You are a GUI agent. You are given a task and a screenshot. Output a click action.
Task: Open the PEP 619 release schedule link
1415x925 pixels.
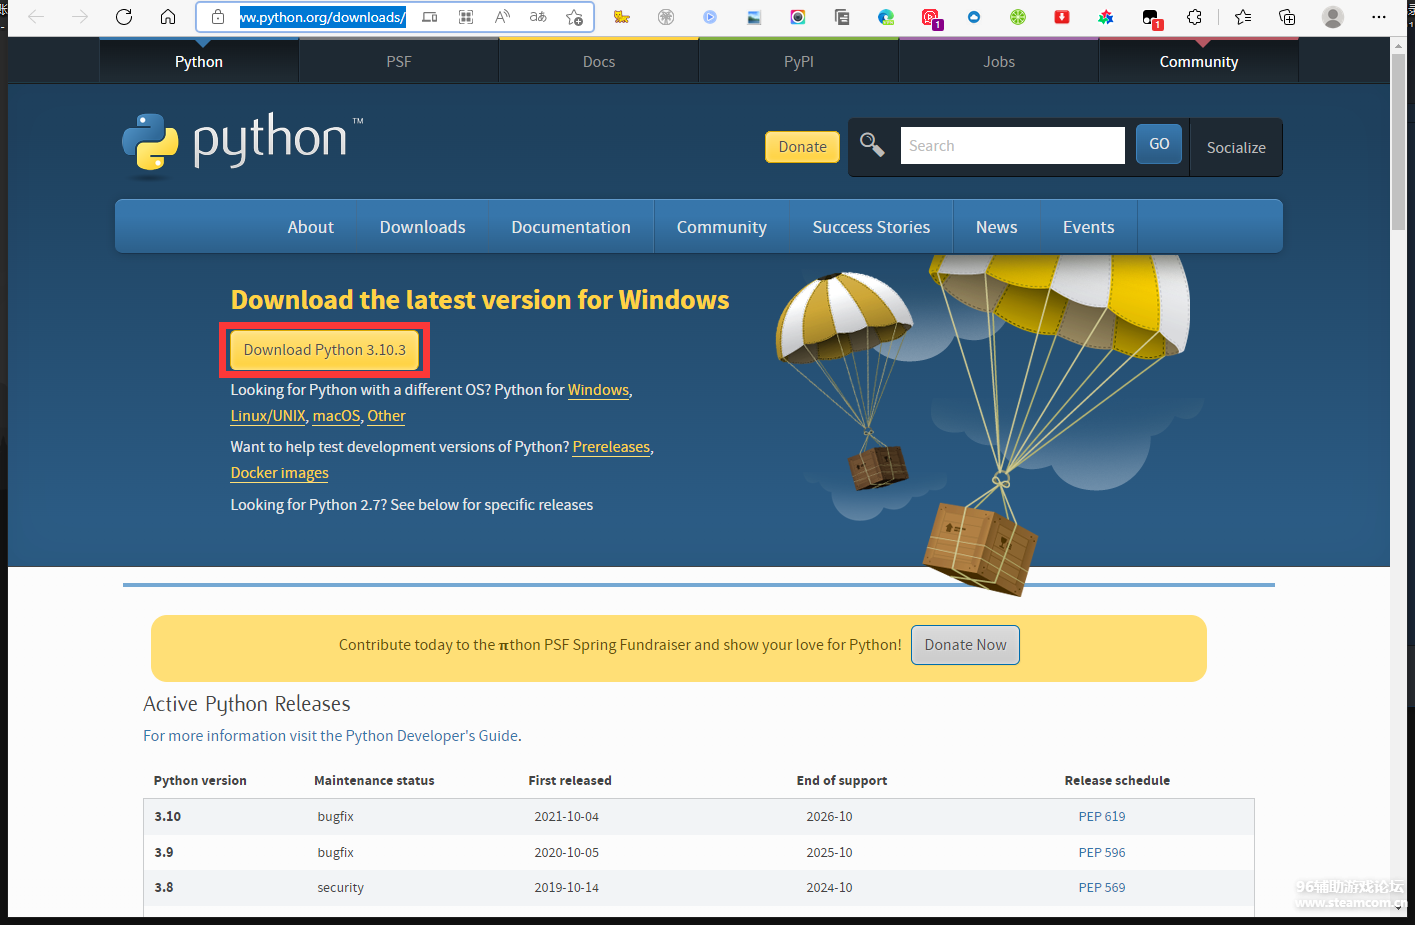point(1101,817)
